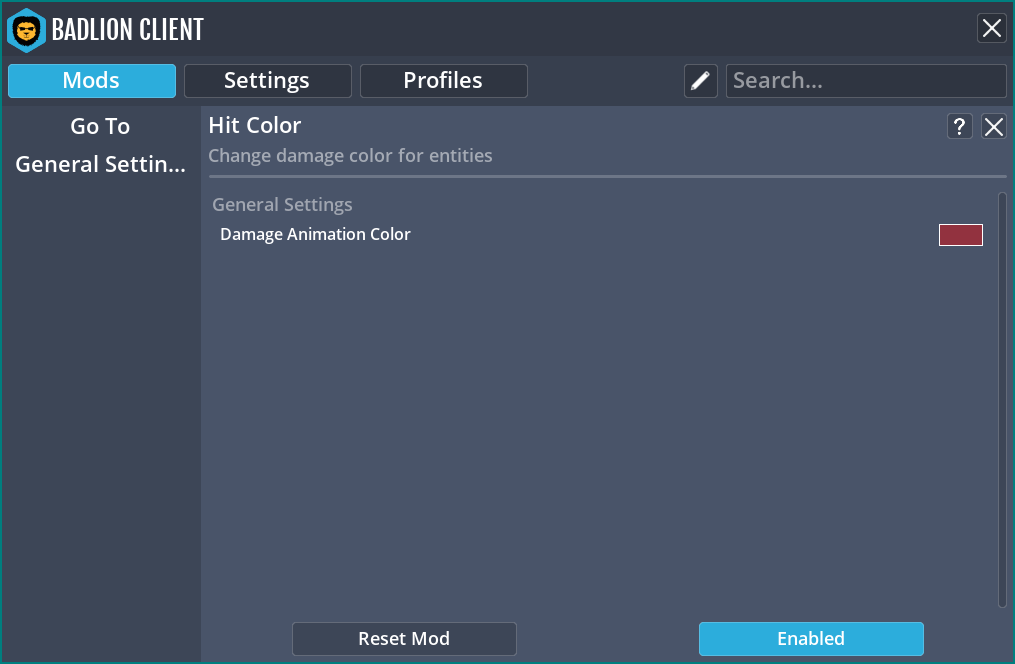Click the General Settings section header
1015x664 pixels.
click(282, 205)
